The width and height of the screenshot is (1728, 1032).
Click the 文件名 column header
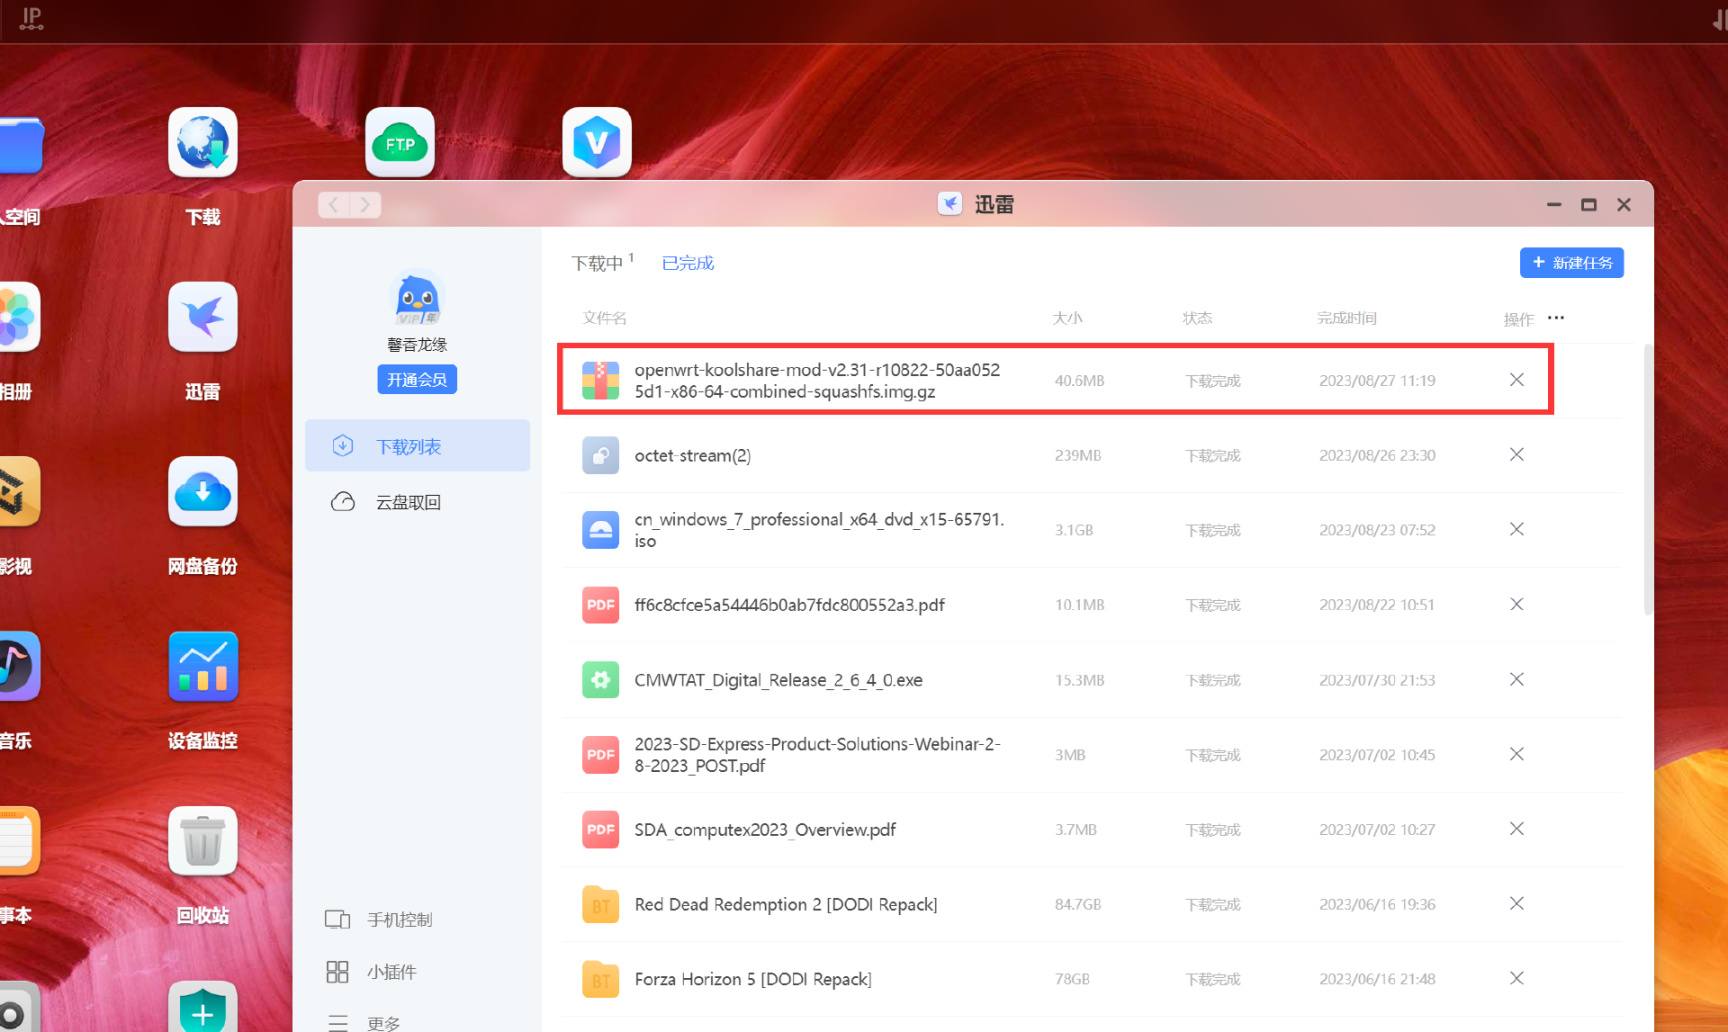605,318
